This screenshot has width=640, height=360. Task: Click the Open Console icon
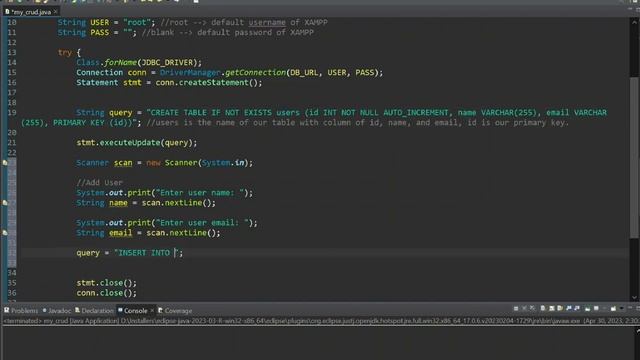[613, 308]
